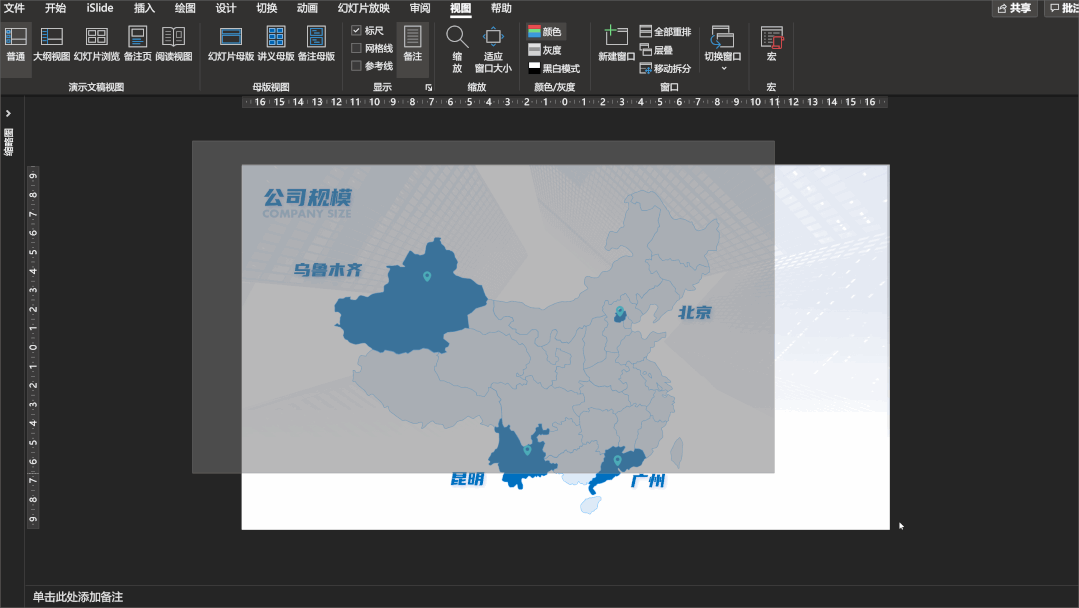Screen dimensions: 1079x608
Task: Click the location pin in Xinjiang
Action: (x=427, y=276)
